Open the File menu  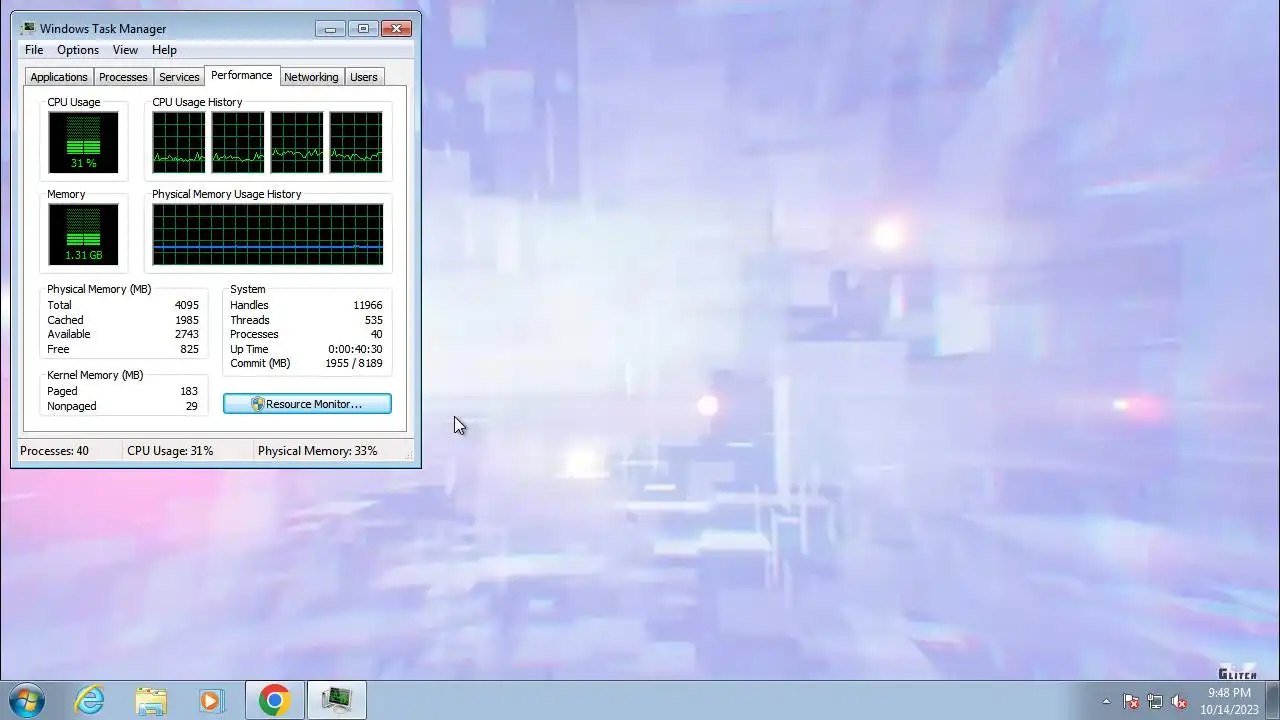(34, 50)
